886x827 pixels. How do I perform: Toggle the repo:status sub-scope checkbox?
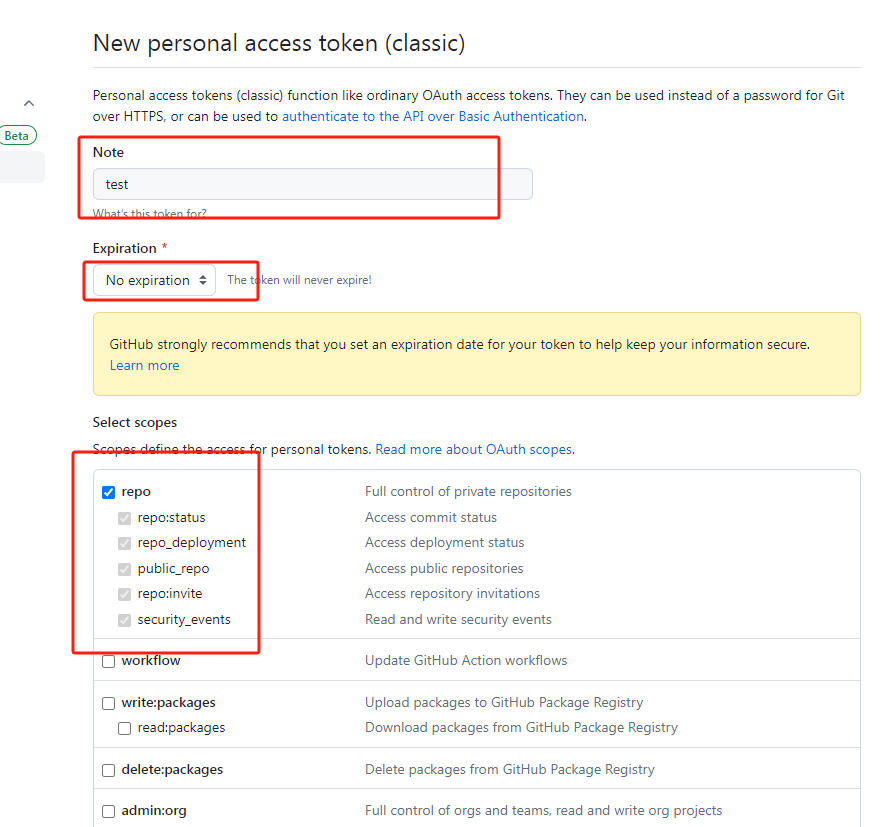tap(124, 517)
